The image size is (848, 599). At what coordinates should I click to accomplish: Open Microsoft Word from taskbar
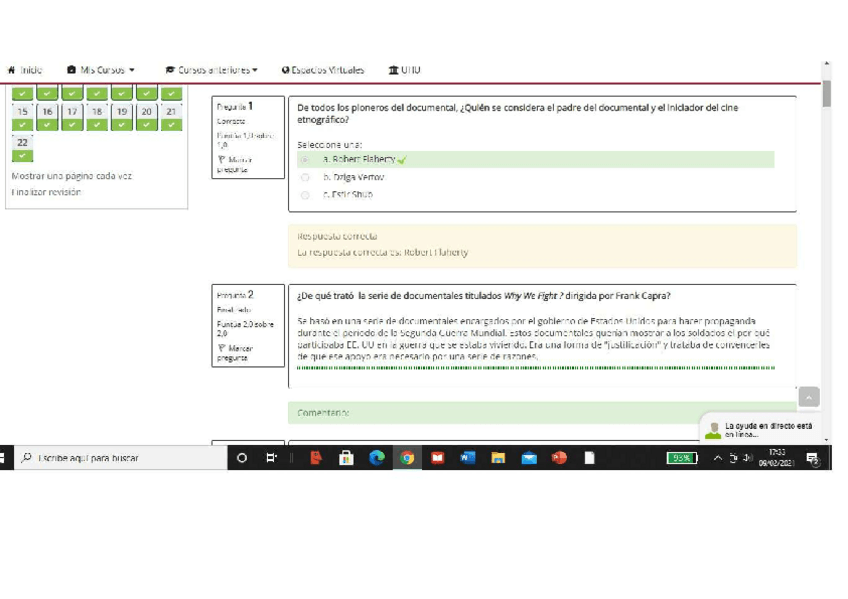click(467, 458)
